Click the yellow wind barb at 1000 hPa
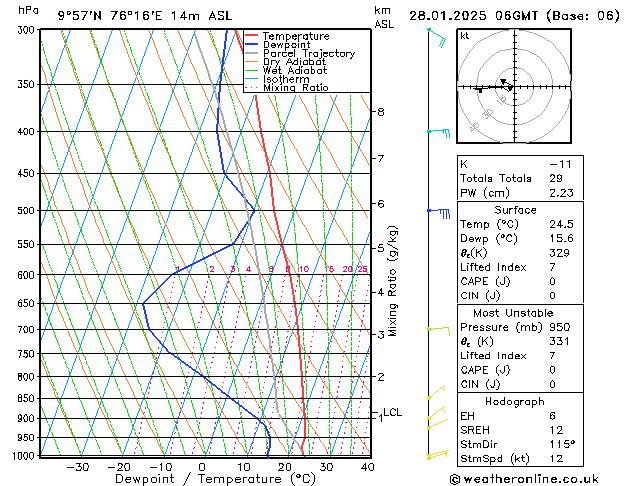This screenshot has height=486, width=629. click(x=438, y=455)
